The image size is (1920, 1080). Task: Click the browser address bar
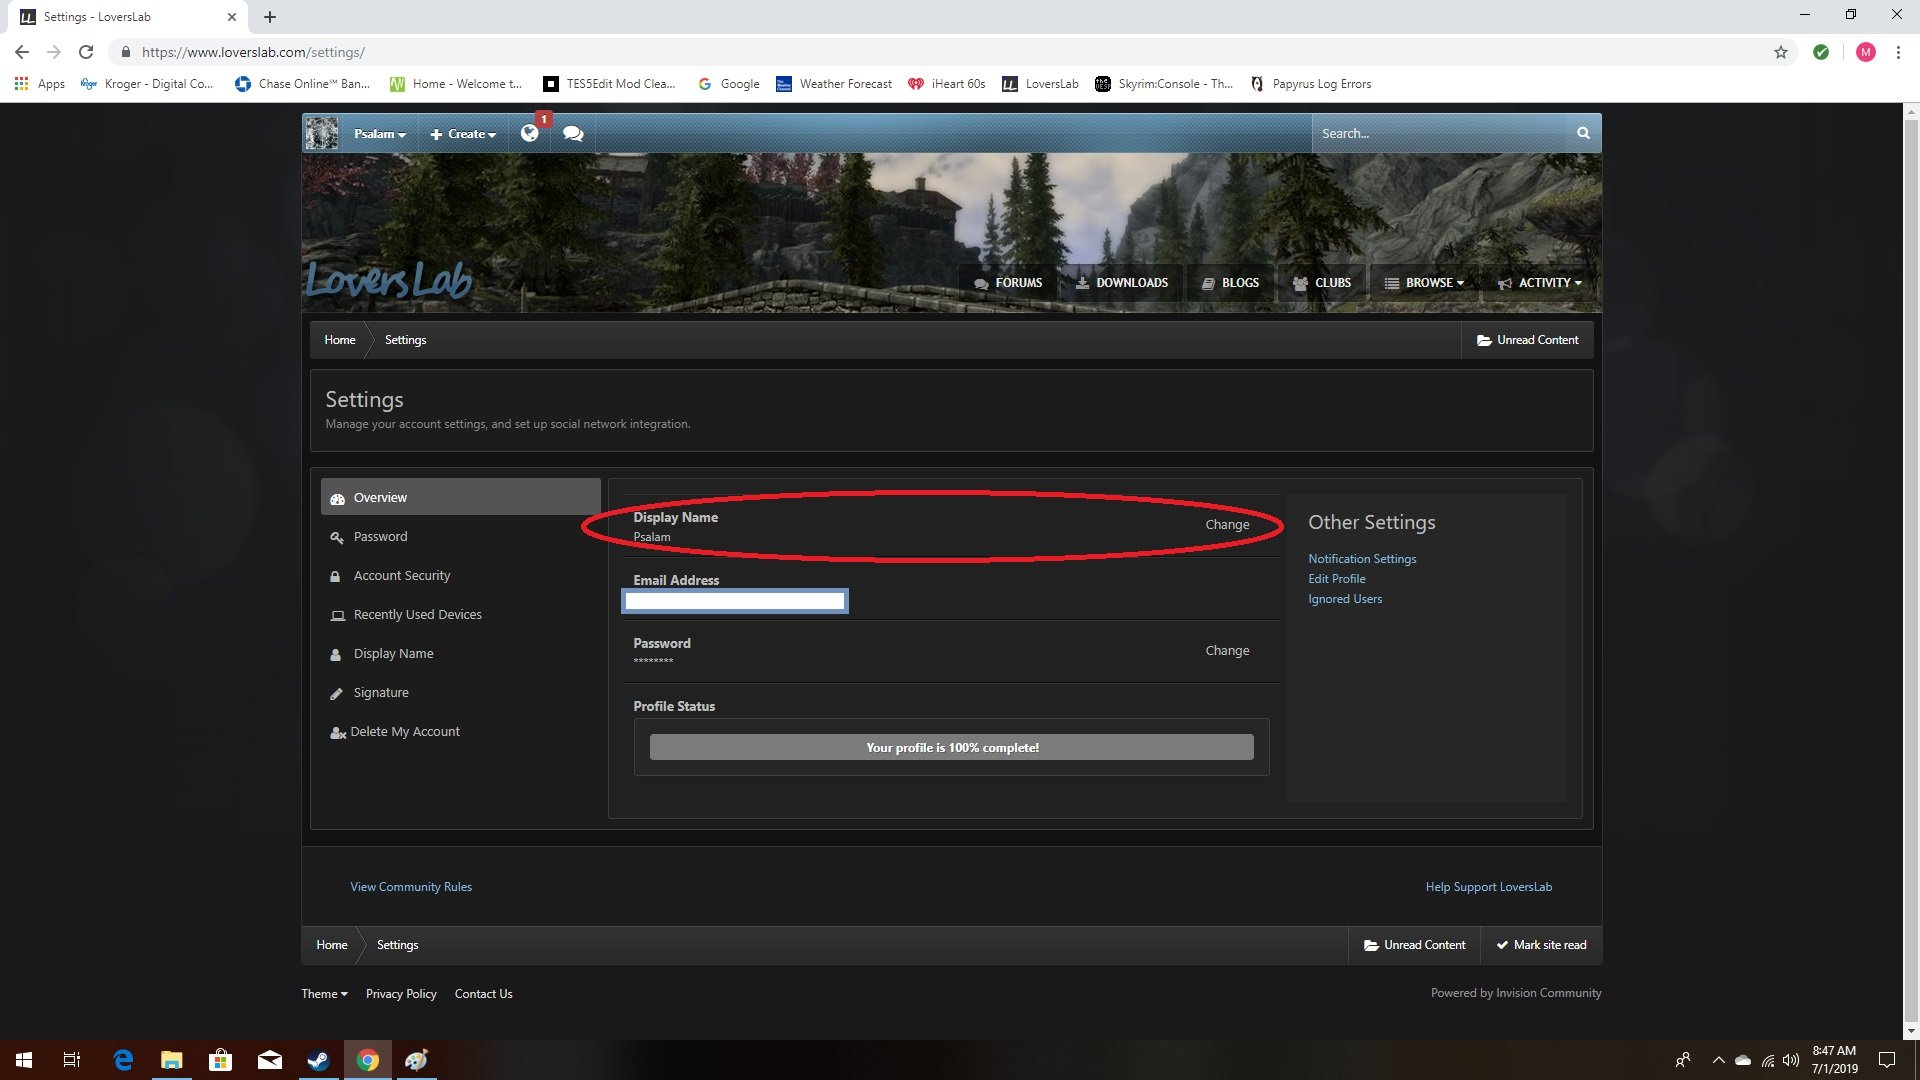coord(940,52)
